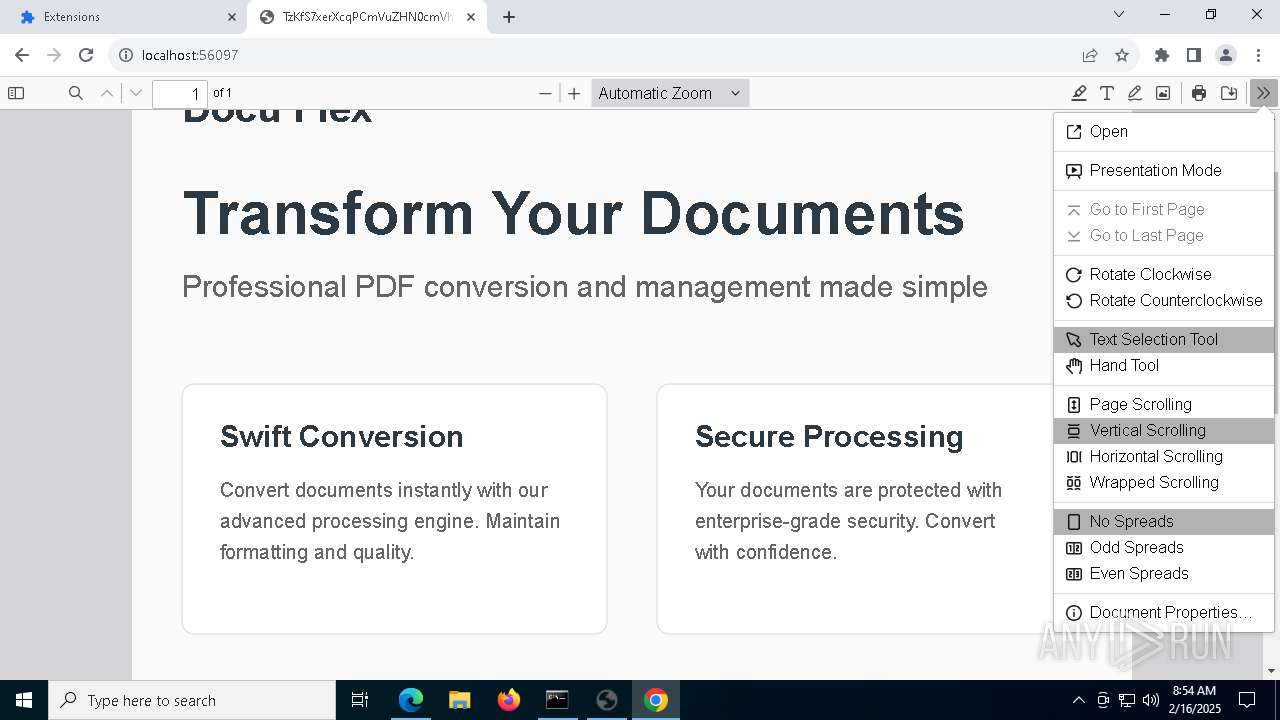Image resolution: width=1280 pixels, height=720 pixels.
Task: Toggle Chrome side panel
Action: point(1194,55)
